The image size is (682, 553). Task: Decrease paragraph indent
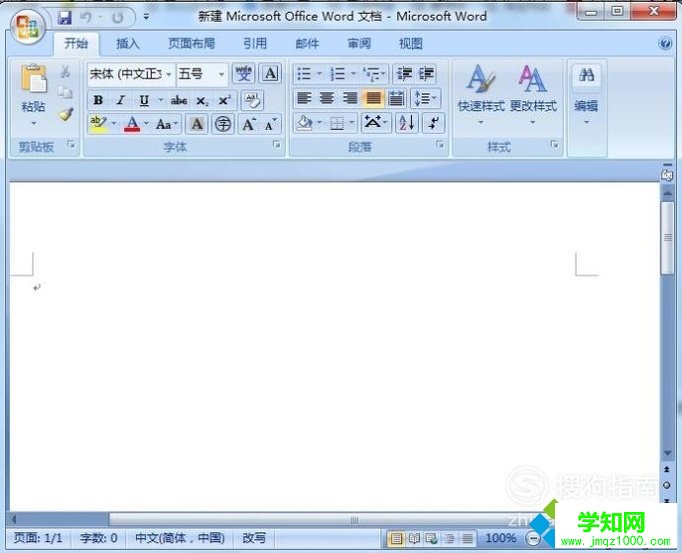(x=404, y=74)
